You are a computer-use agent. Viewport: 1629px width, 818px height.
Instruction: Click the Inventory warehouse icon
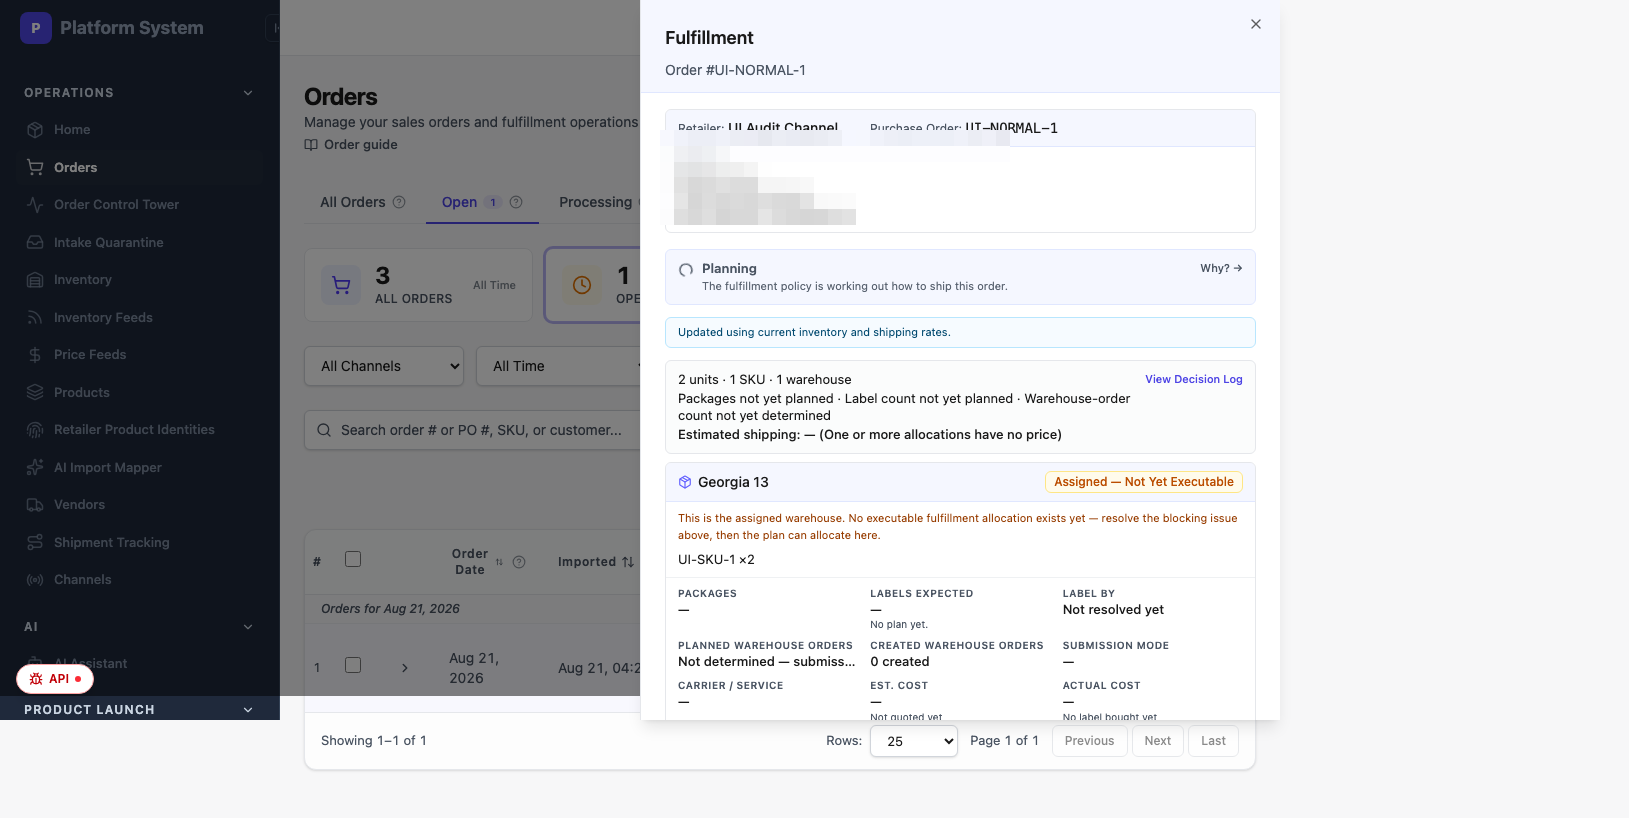(x=35, y=280)
